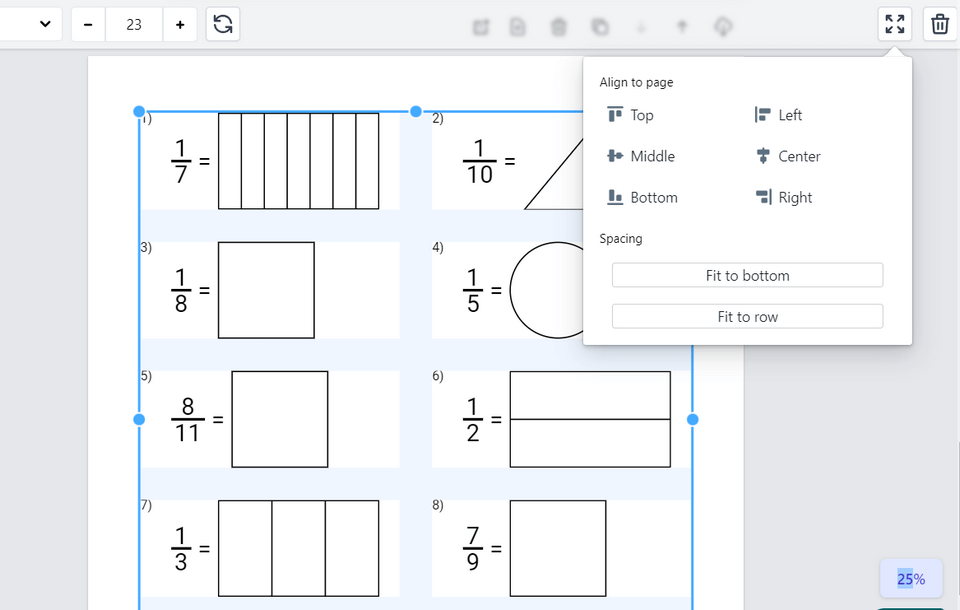
Task: Click the Align Bottom icon
Action: (x=613, y=197)
